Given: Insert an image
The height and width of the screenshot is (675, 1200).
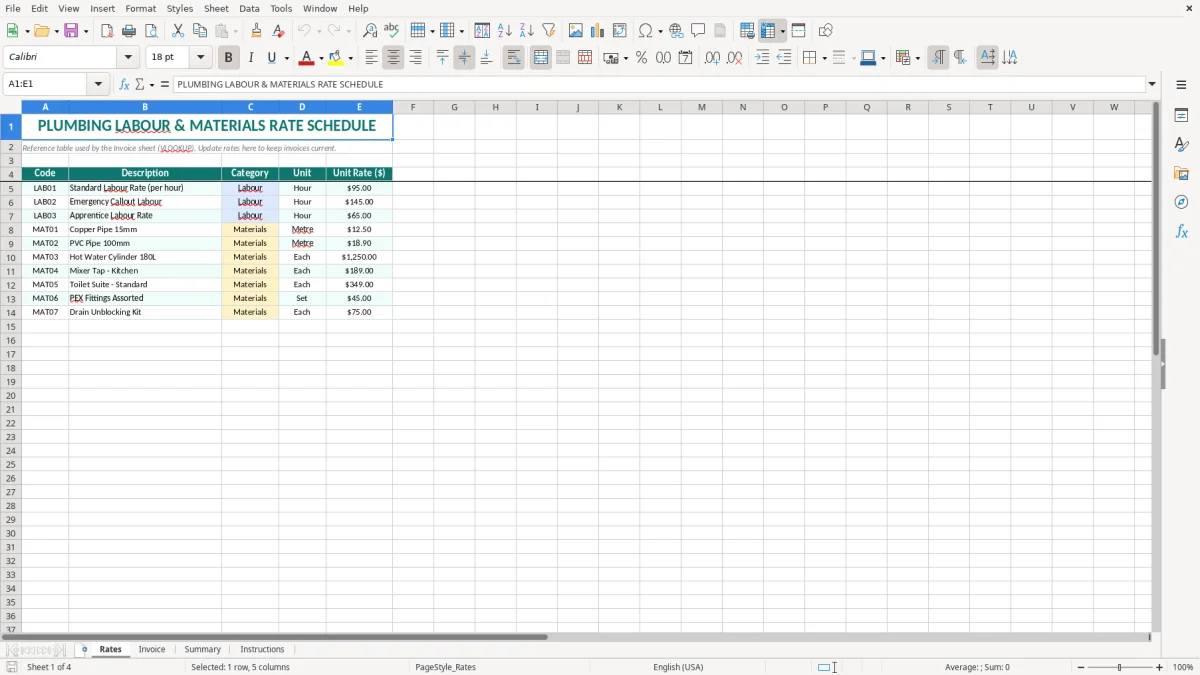Looking at the screenshot, I should coord(576,31).
